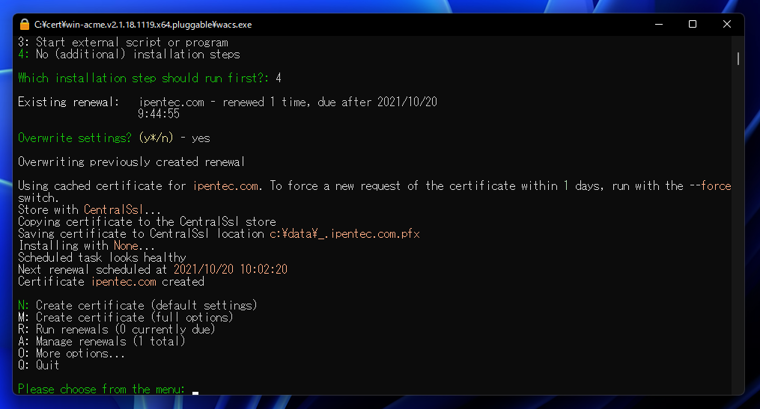Click the 'Overwrite settings?' prompt line
Viewport: 760px width, 409px height.
click(x=114, y=137)
